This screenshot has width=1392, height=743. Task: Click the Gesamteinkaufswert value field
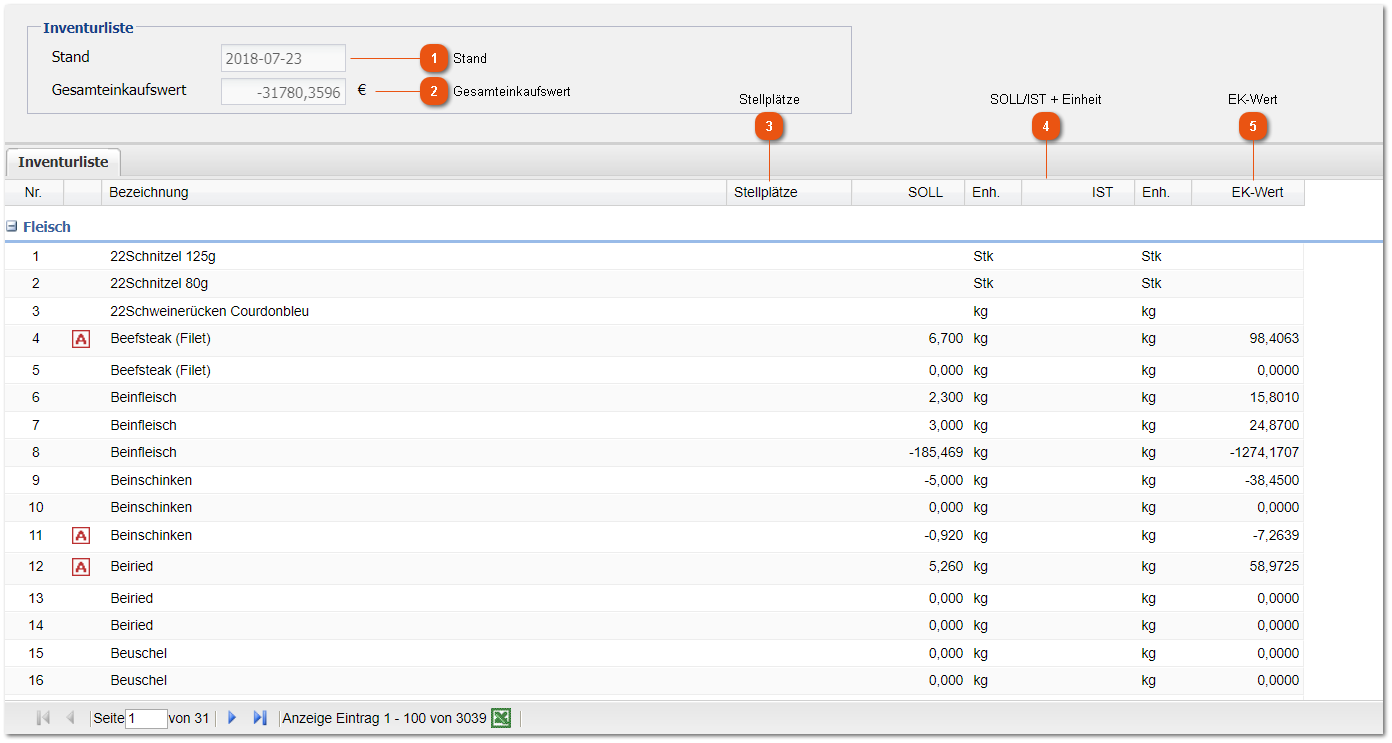click(x=283, y=92)
